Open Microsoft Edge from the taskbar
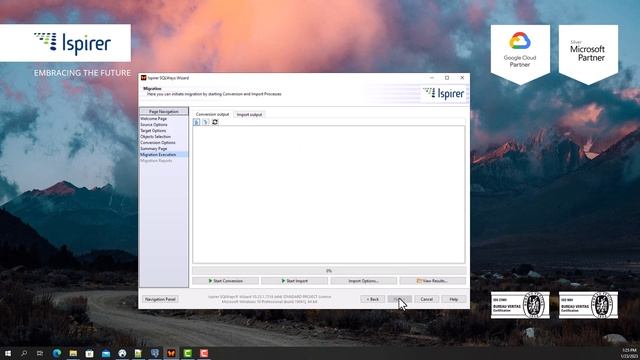Viewport: 640px width, 360px height. click(57, 353)
